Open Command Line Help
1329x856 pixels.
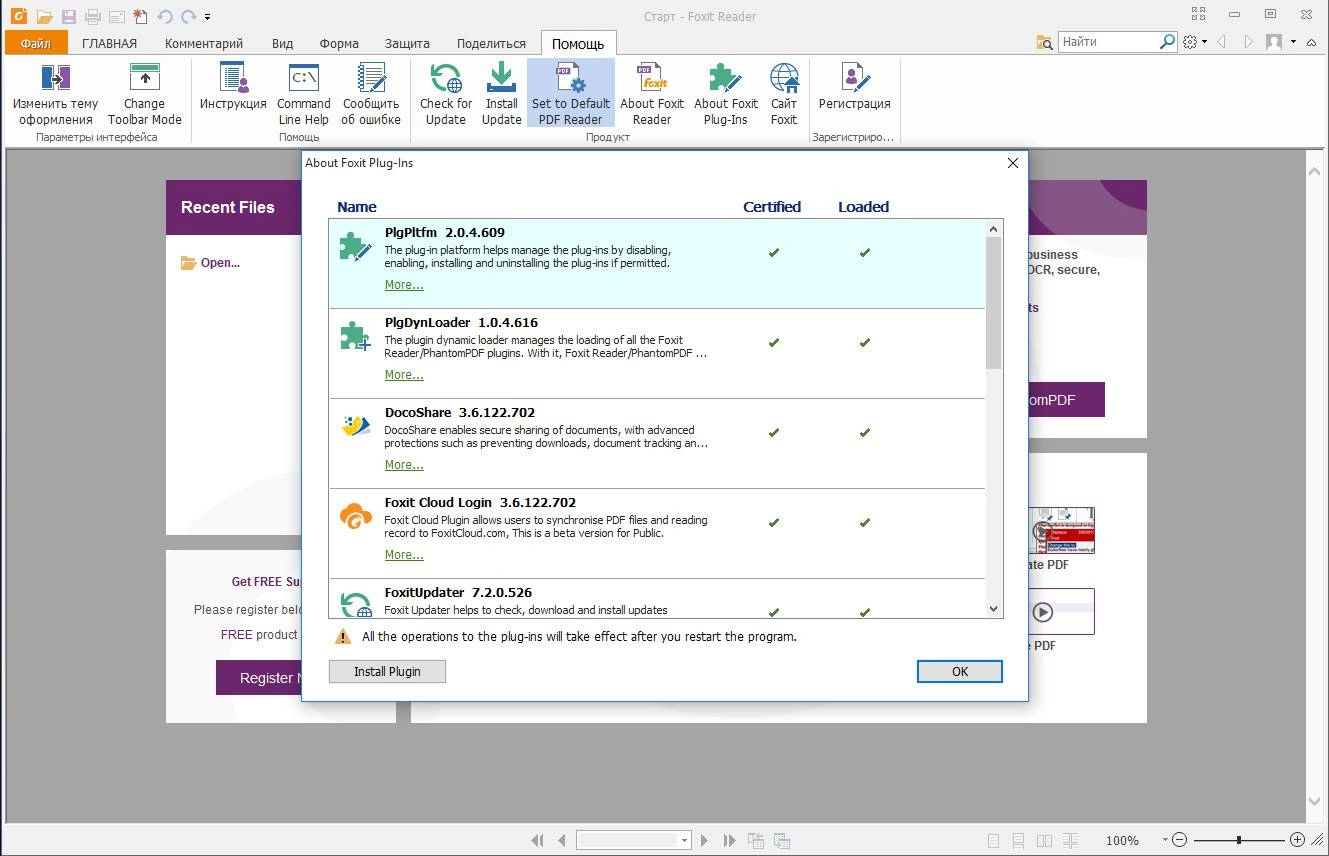[x=304, y=94]
